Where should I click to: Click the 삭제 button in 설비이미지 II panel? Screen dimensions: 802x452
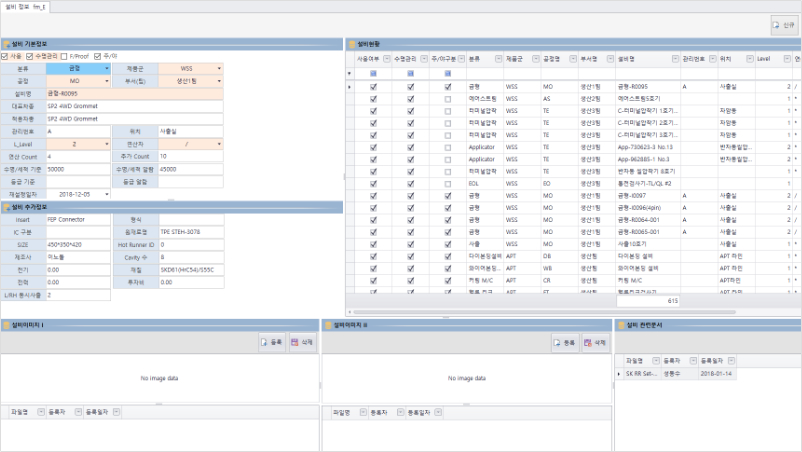click(x=595, y=343)
